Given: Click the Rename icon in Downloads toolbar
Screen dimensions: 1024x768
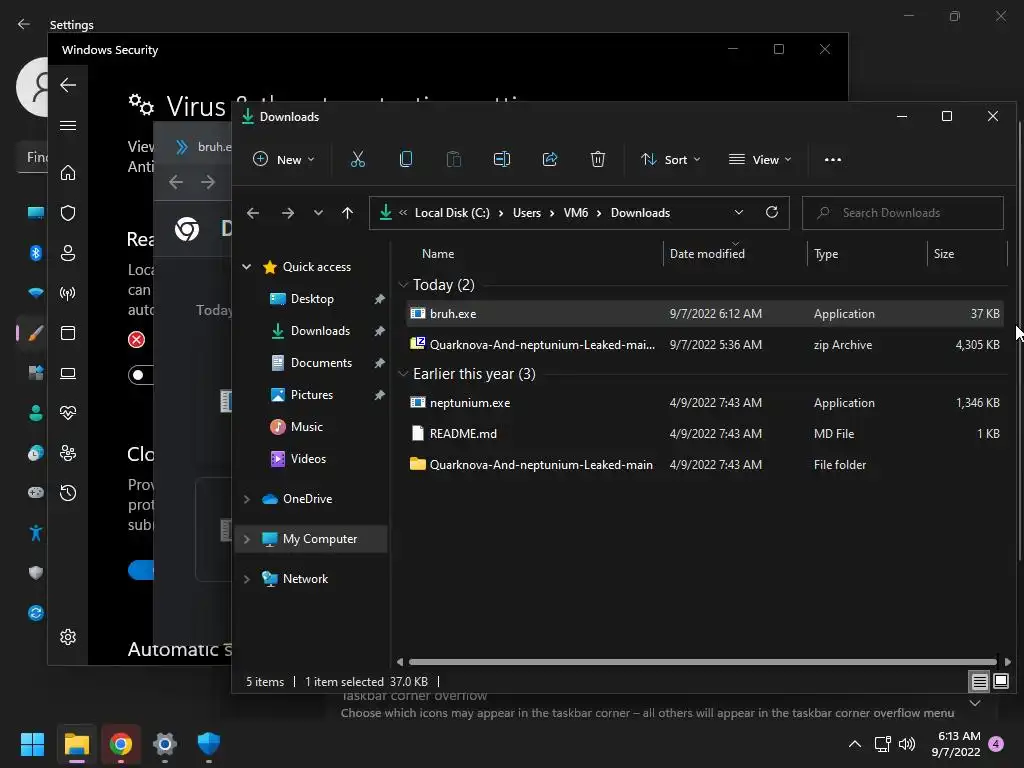Looking at the screenshot, I should pyautogui.click(x=502, y=159).
